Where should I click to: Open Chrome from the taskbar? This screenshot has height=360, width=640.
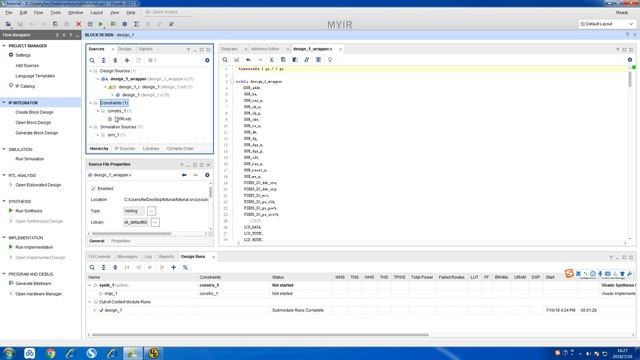(51, 353)
